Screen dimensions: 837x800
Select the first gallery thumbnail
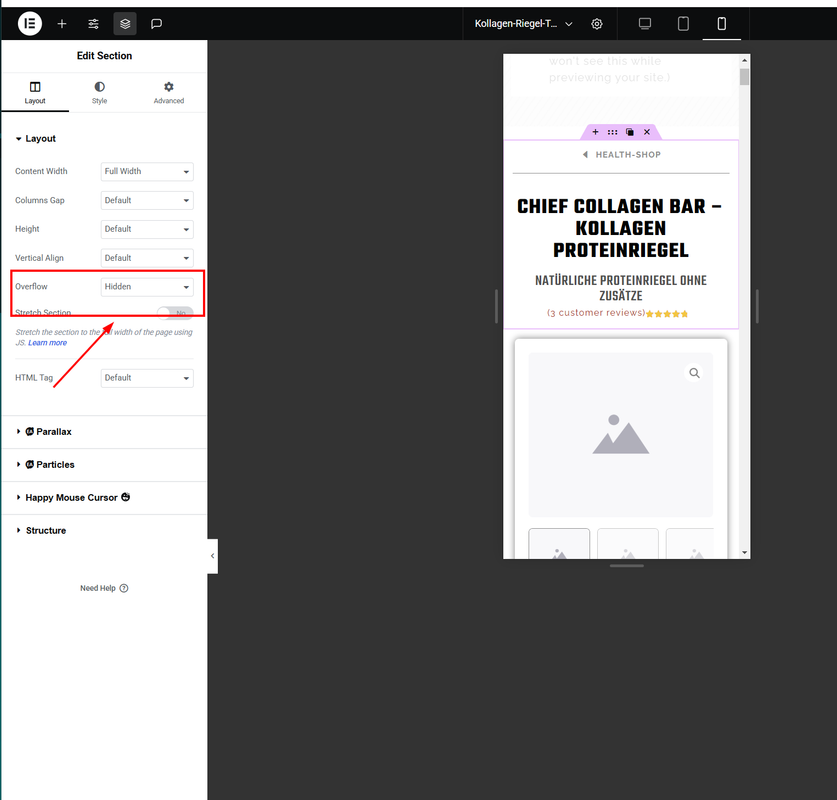coord(559,544)
